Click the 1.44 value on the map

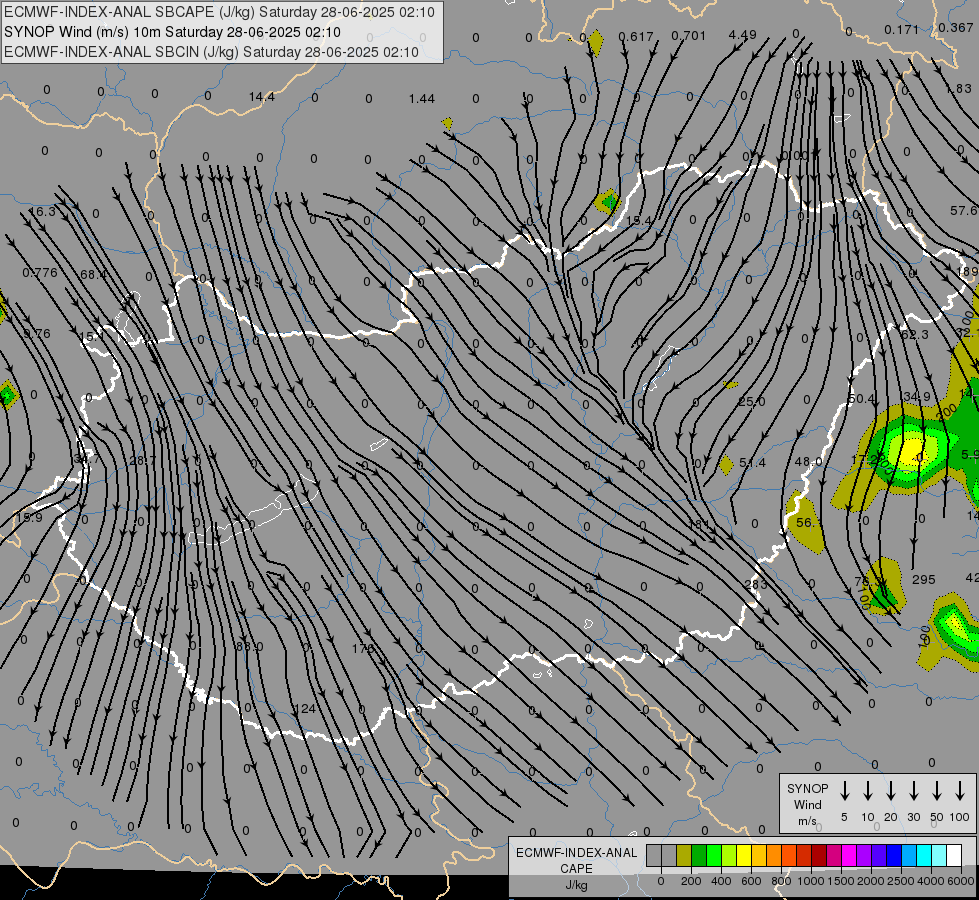point(422,99)
